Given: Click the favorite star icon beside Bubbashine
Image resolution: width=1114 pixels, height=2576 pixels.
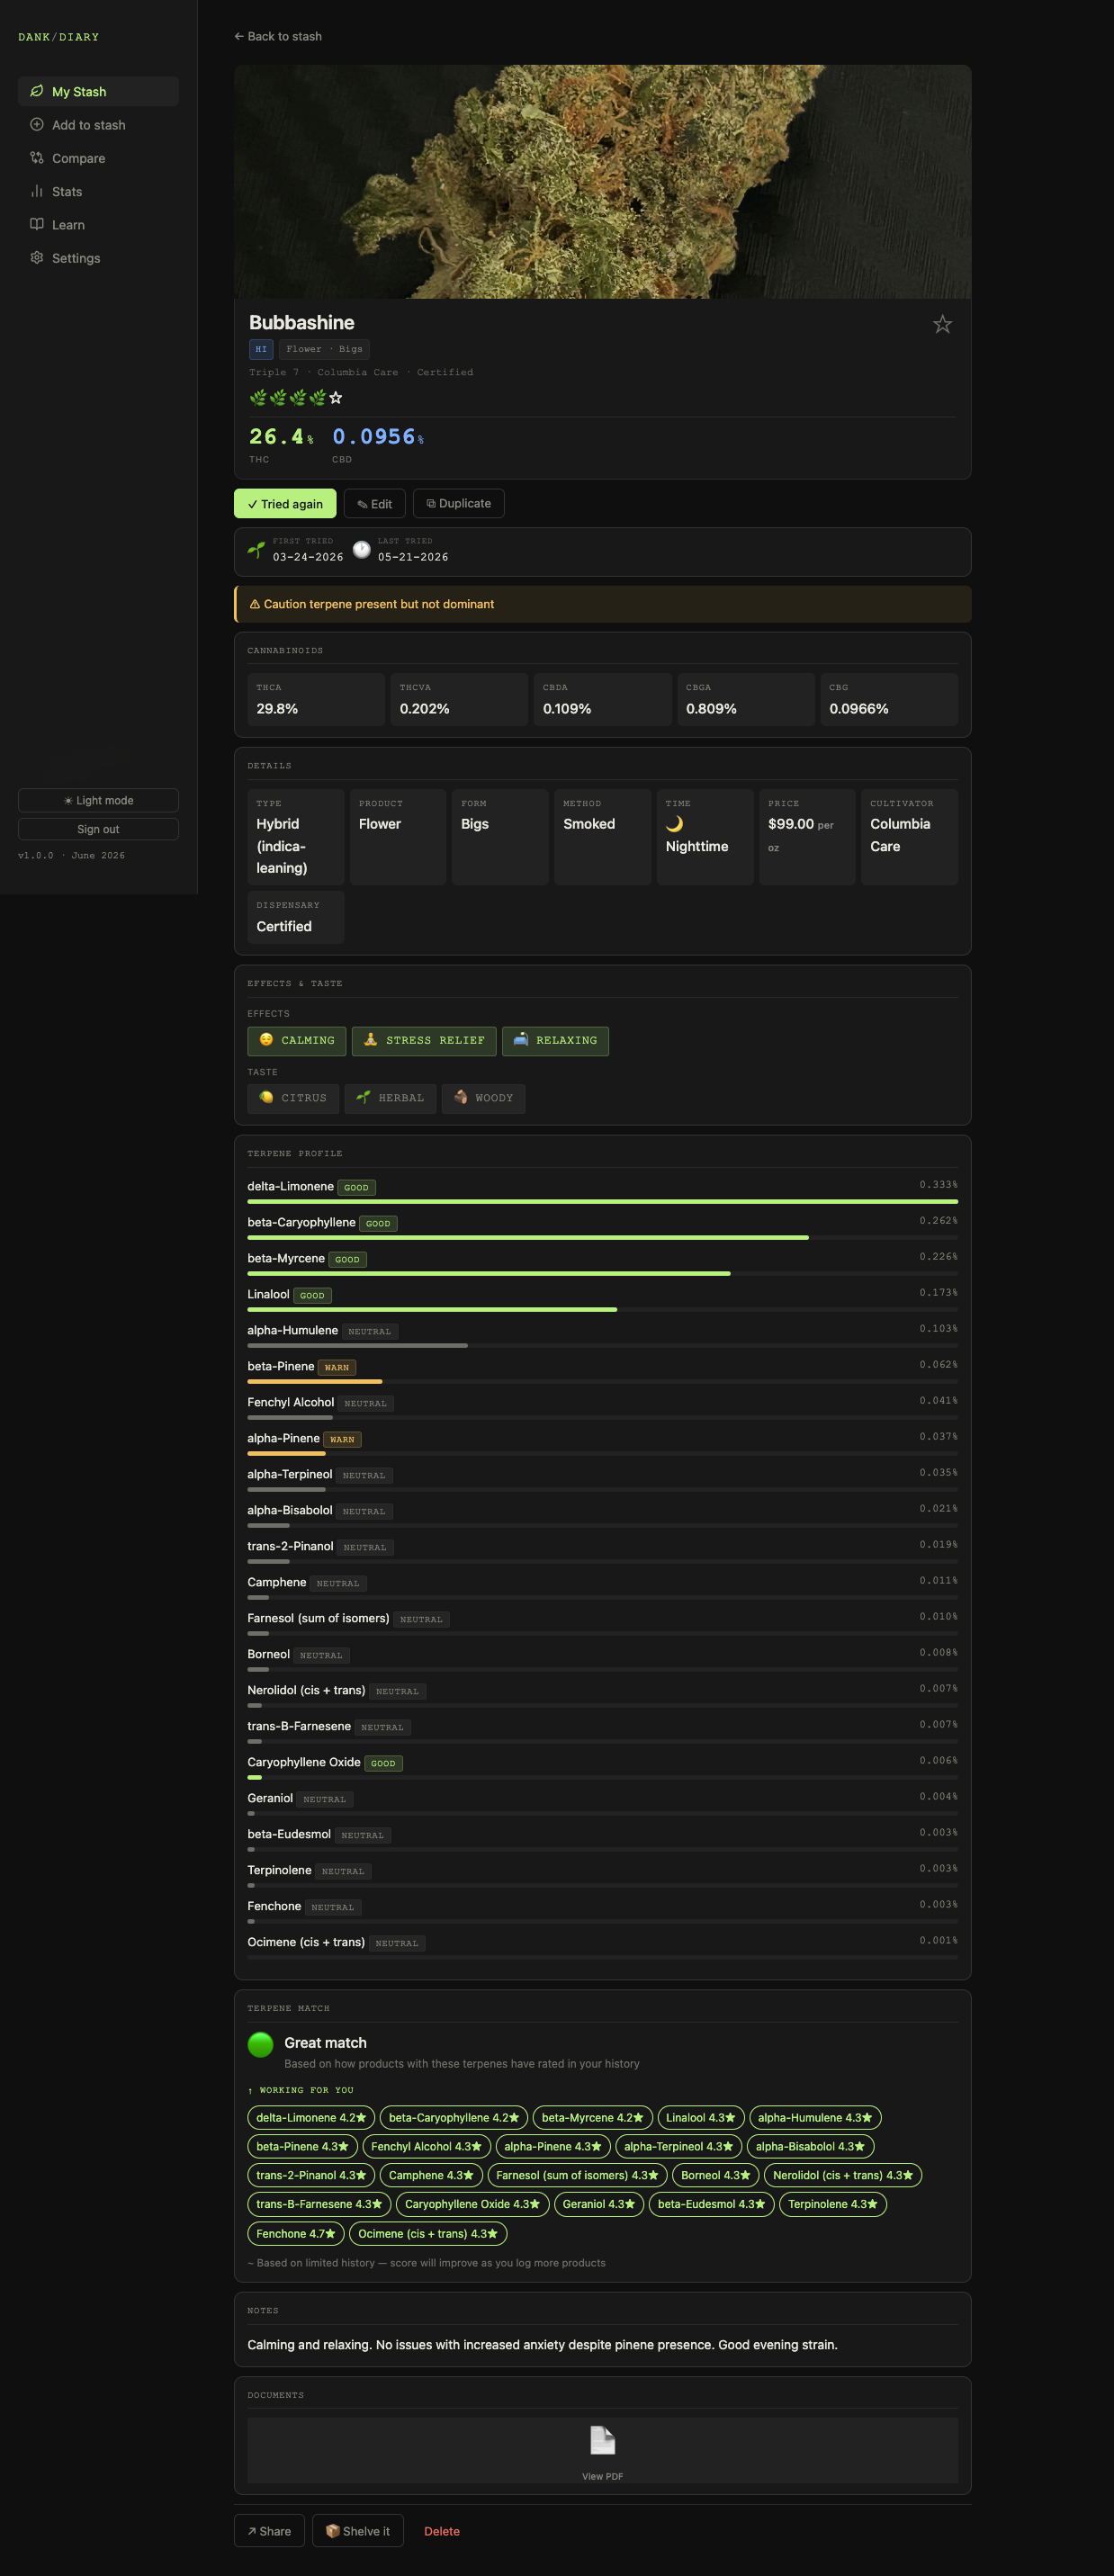Looking at the screenshot, I should [x=942, y=324].
